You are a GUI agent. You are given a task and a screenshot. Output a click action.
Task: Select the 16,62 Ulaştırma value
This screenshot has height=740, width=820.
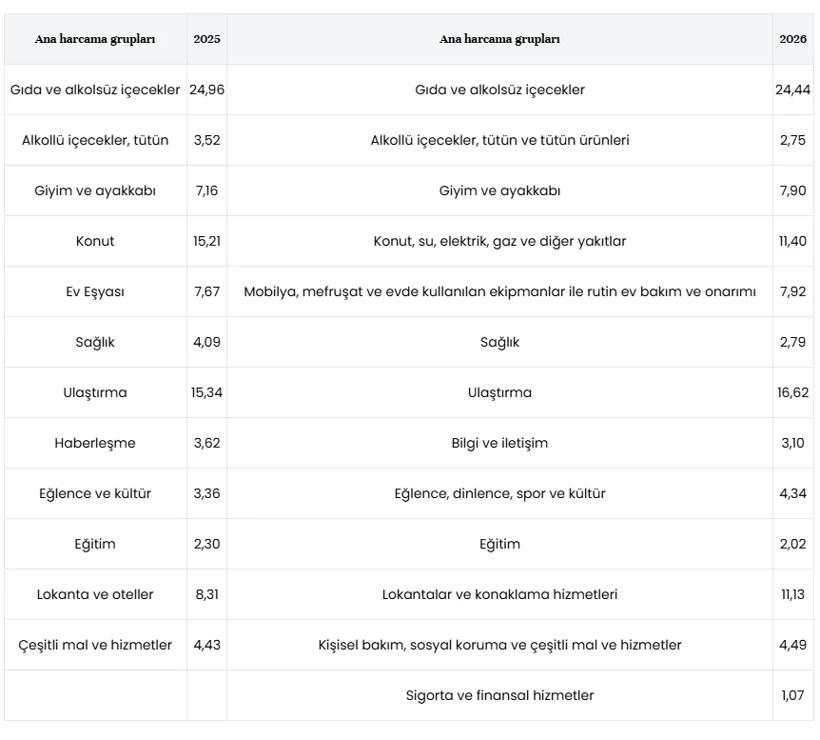793,393
